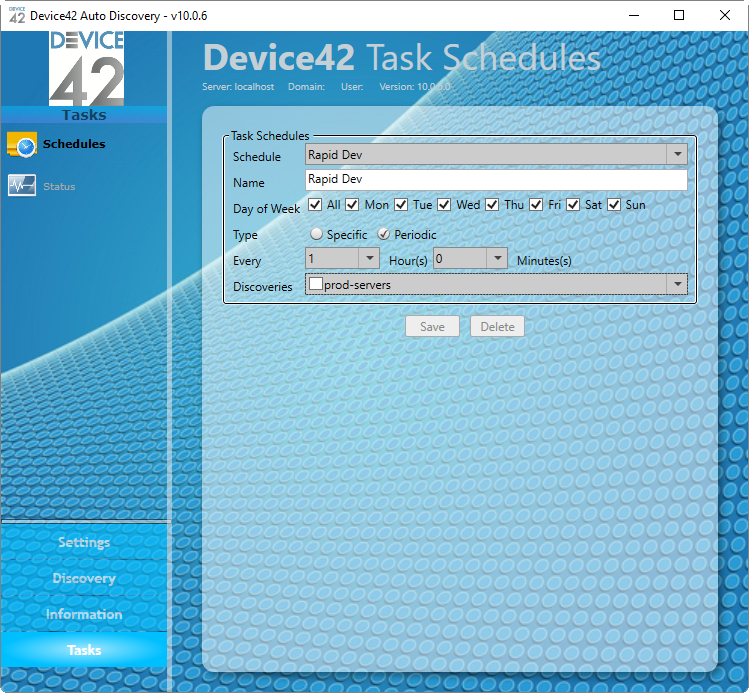The image size is (749, 693).
Task: Open the Schedule dropdown showing Rapid Dev
Action: [496, 154]
